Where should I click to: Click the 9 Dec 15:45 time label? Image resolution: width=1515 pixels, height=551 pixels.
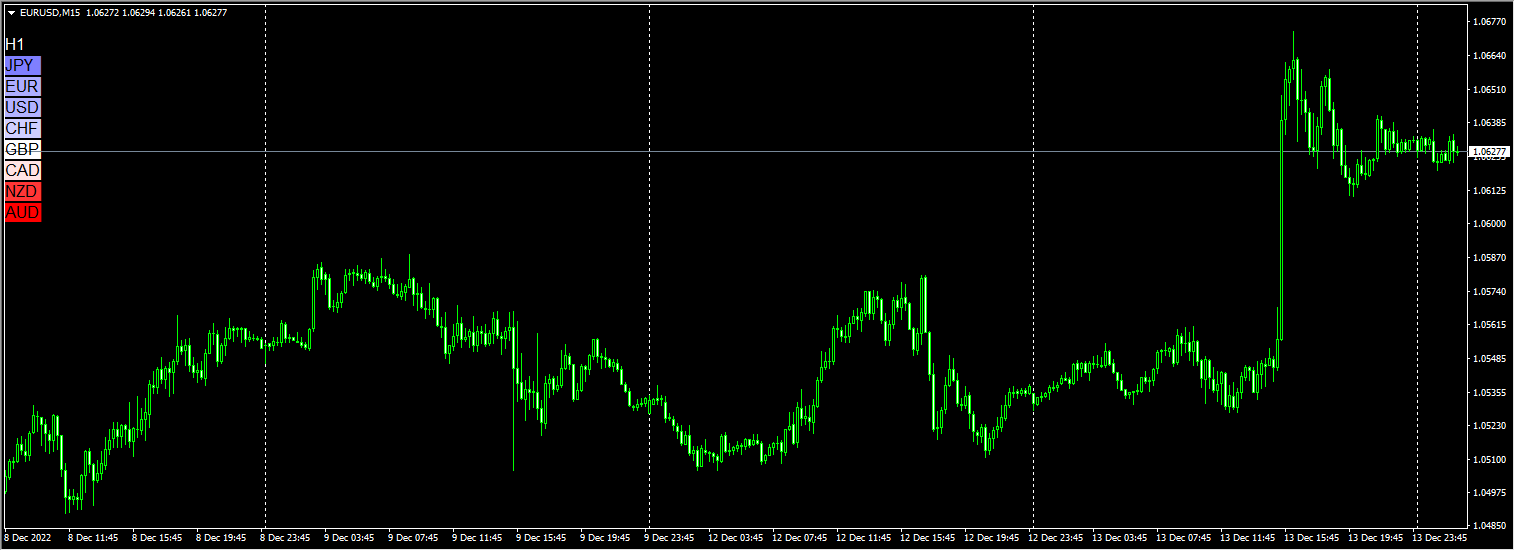(x=541, y=538)
